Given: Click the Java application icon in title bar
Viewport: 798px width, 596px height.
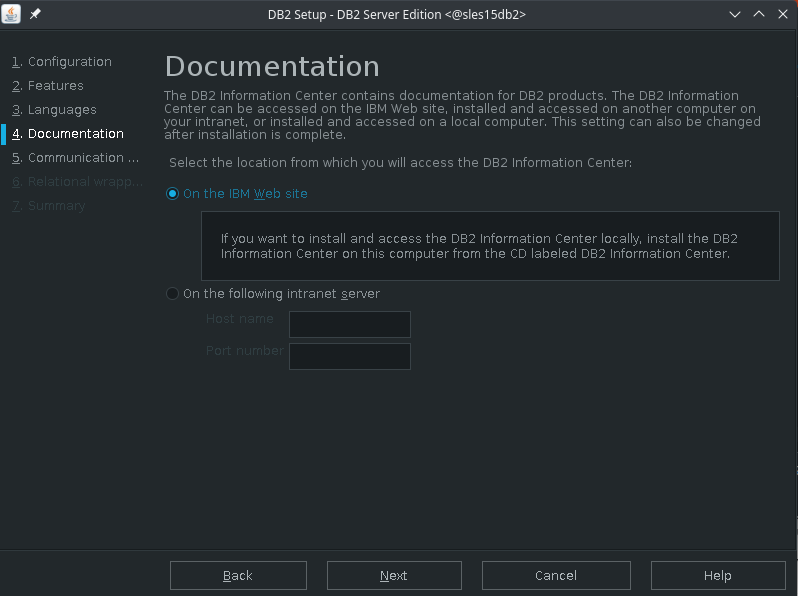Looking at the screenshot, I should (x=11, y=14).
